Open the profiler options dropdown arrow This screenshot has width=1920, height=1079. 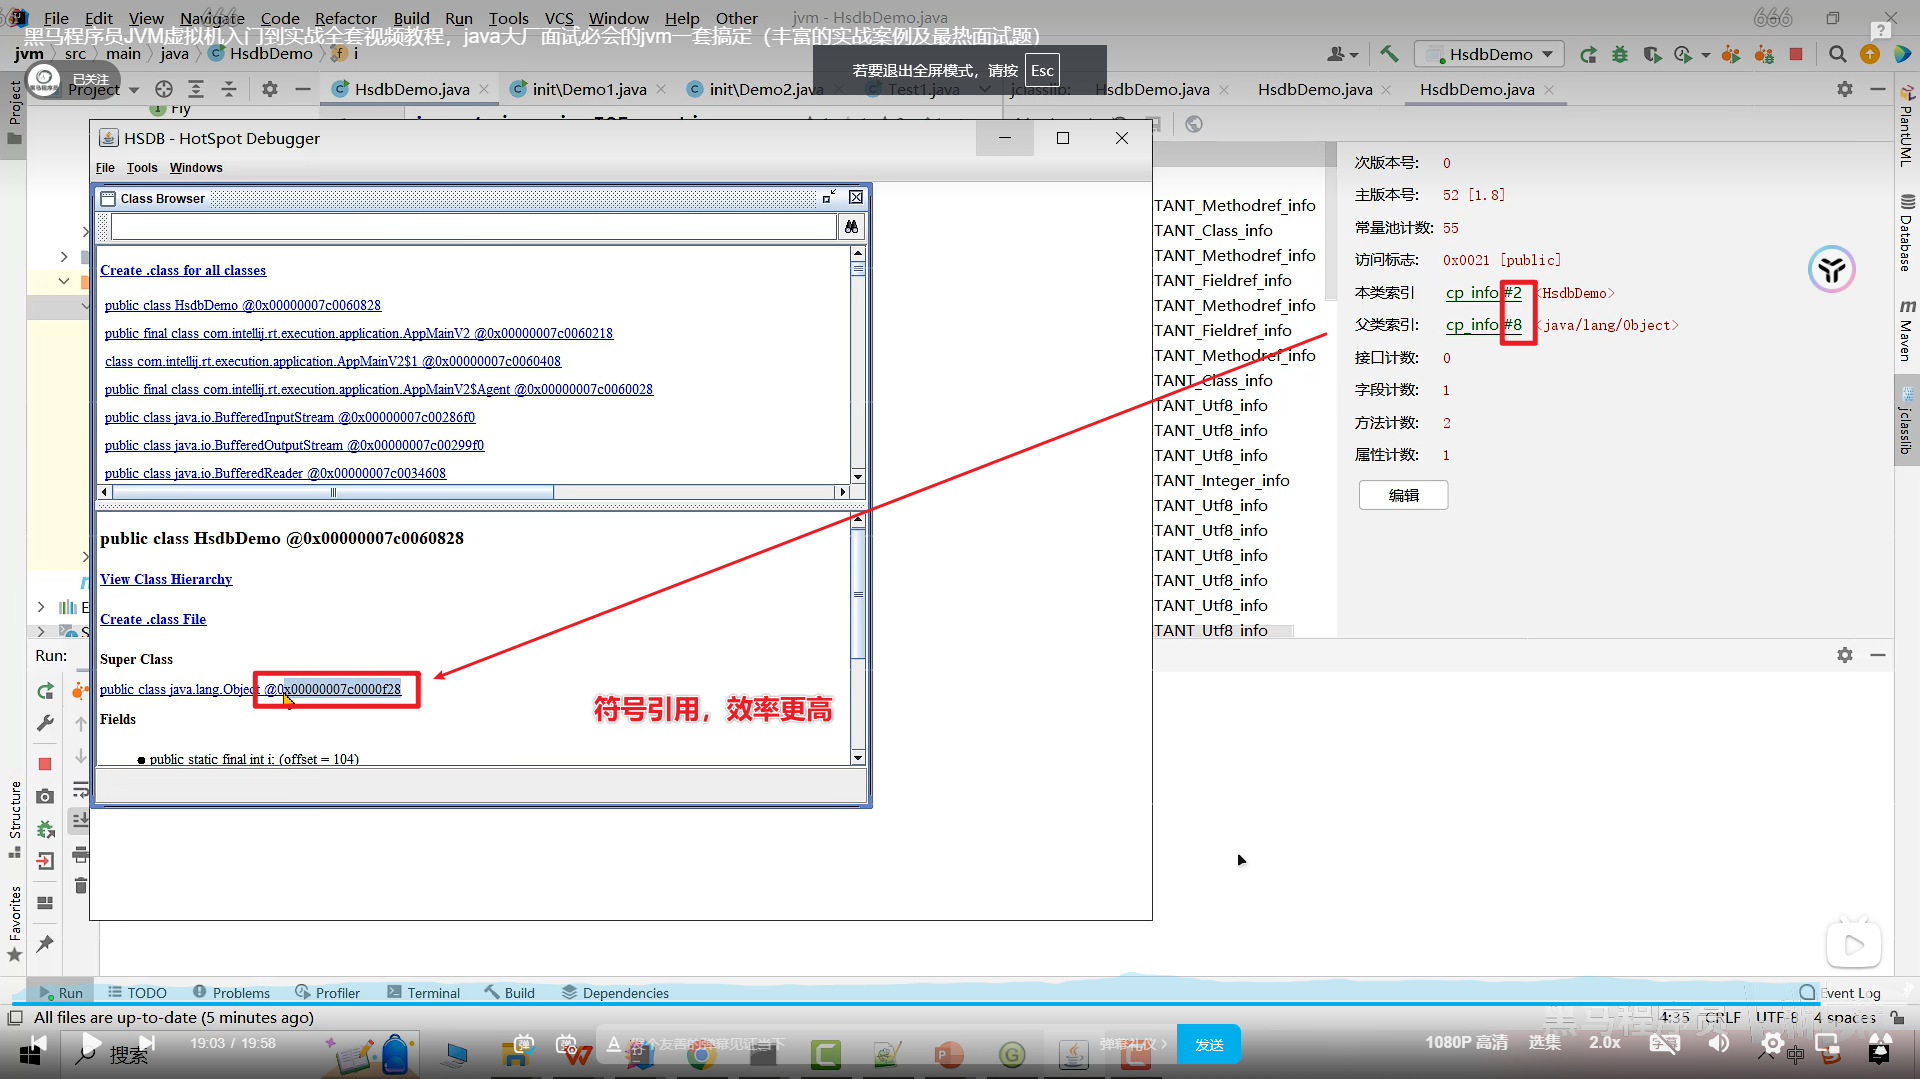pyautogui.click(x=1706, y=55)
